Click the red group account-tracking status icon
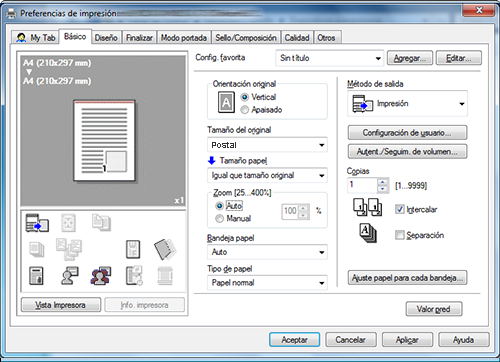Viewport: 500px width, 362px height. (x=101, y=276)
